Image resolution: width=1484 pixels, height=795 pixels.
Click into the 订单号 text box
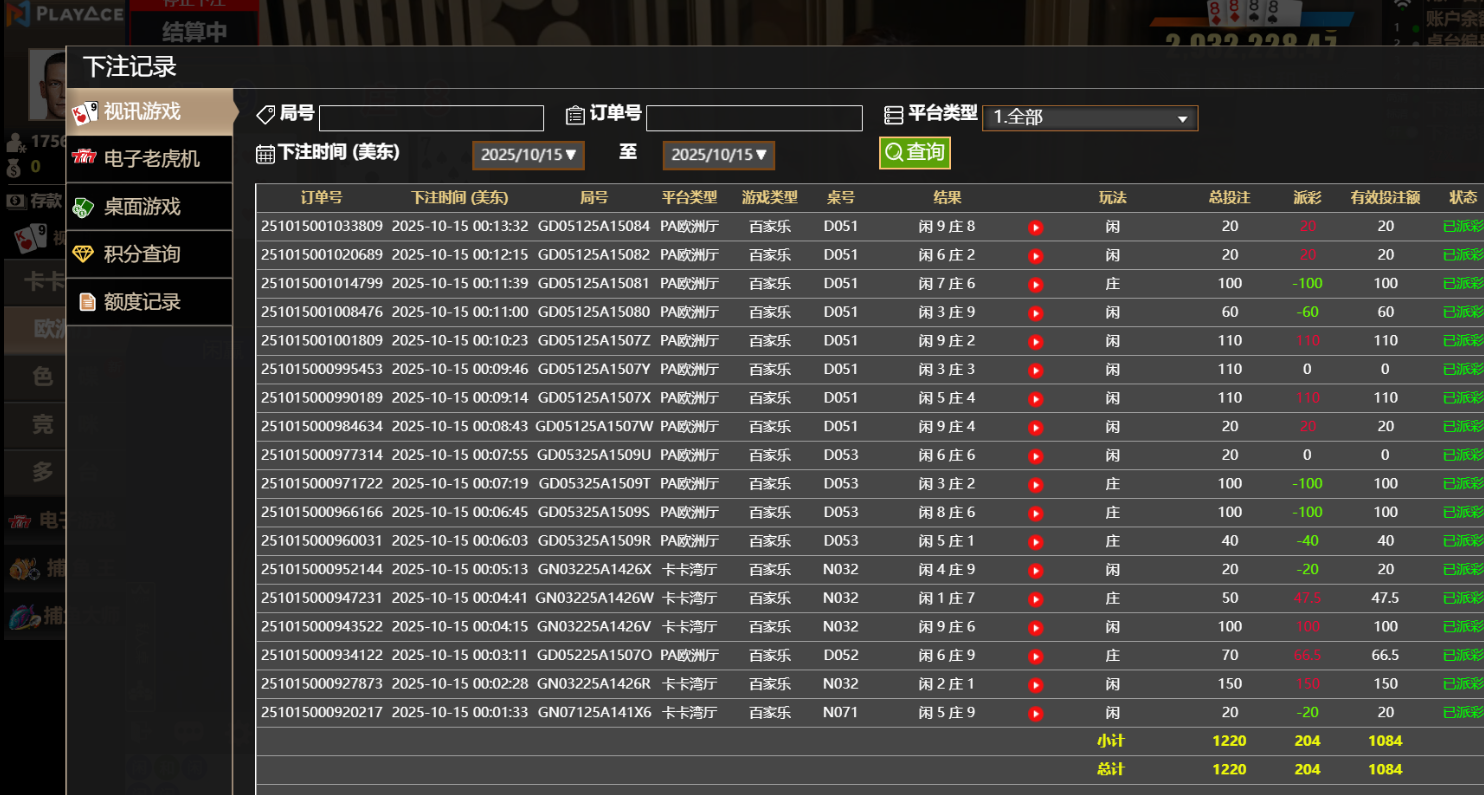[x=754, y=118]
